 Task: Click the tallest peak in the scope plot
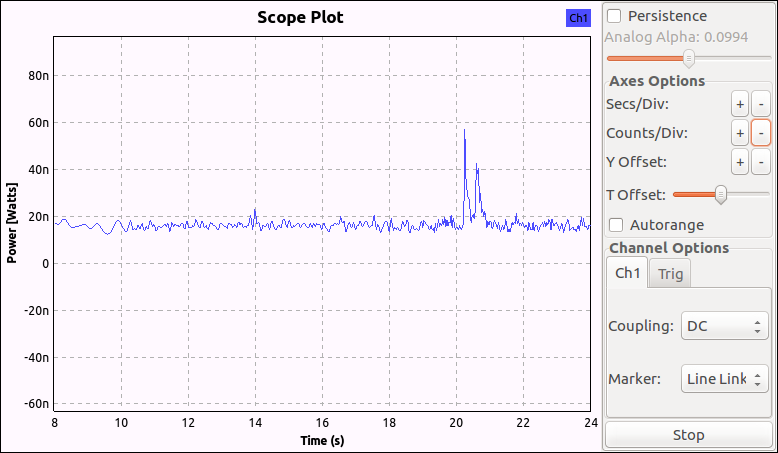(x=464, y=131)
